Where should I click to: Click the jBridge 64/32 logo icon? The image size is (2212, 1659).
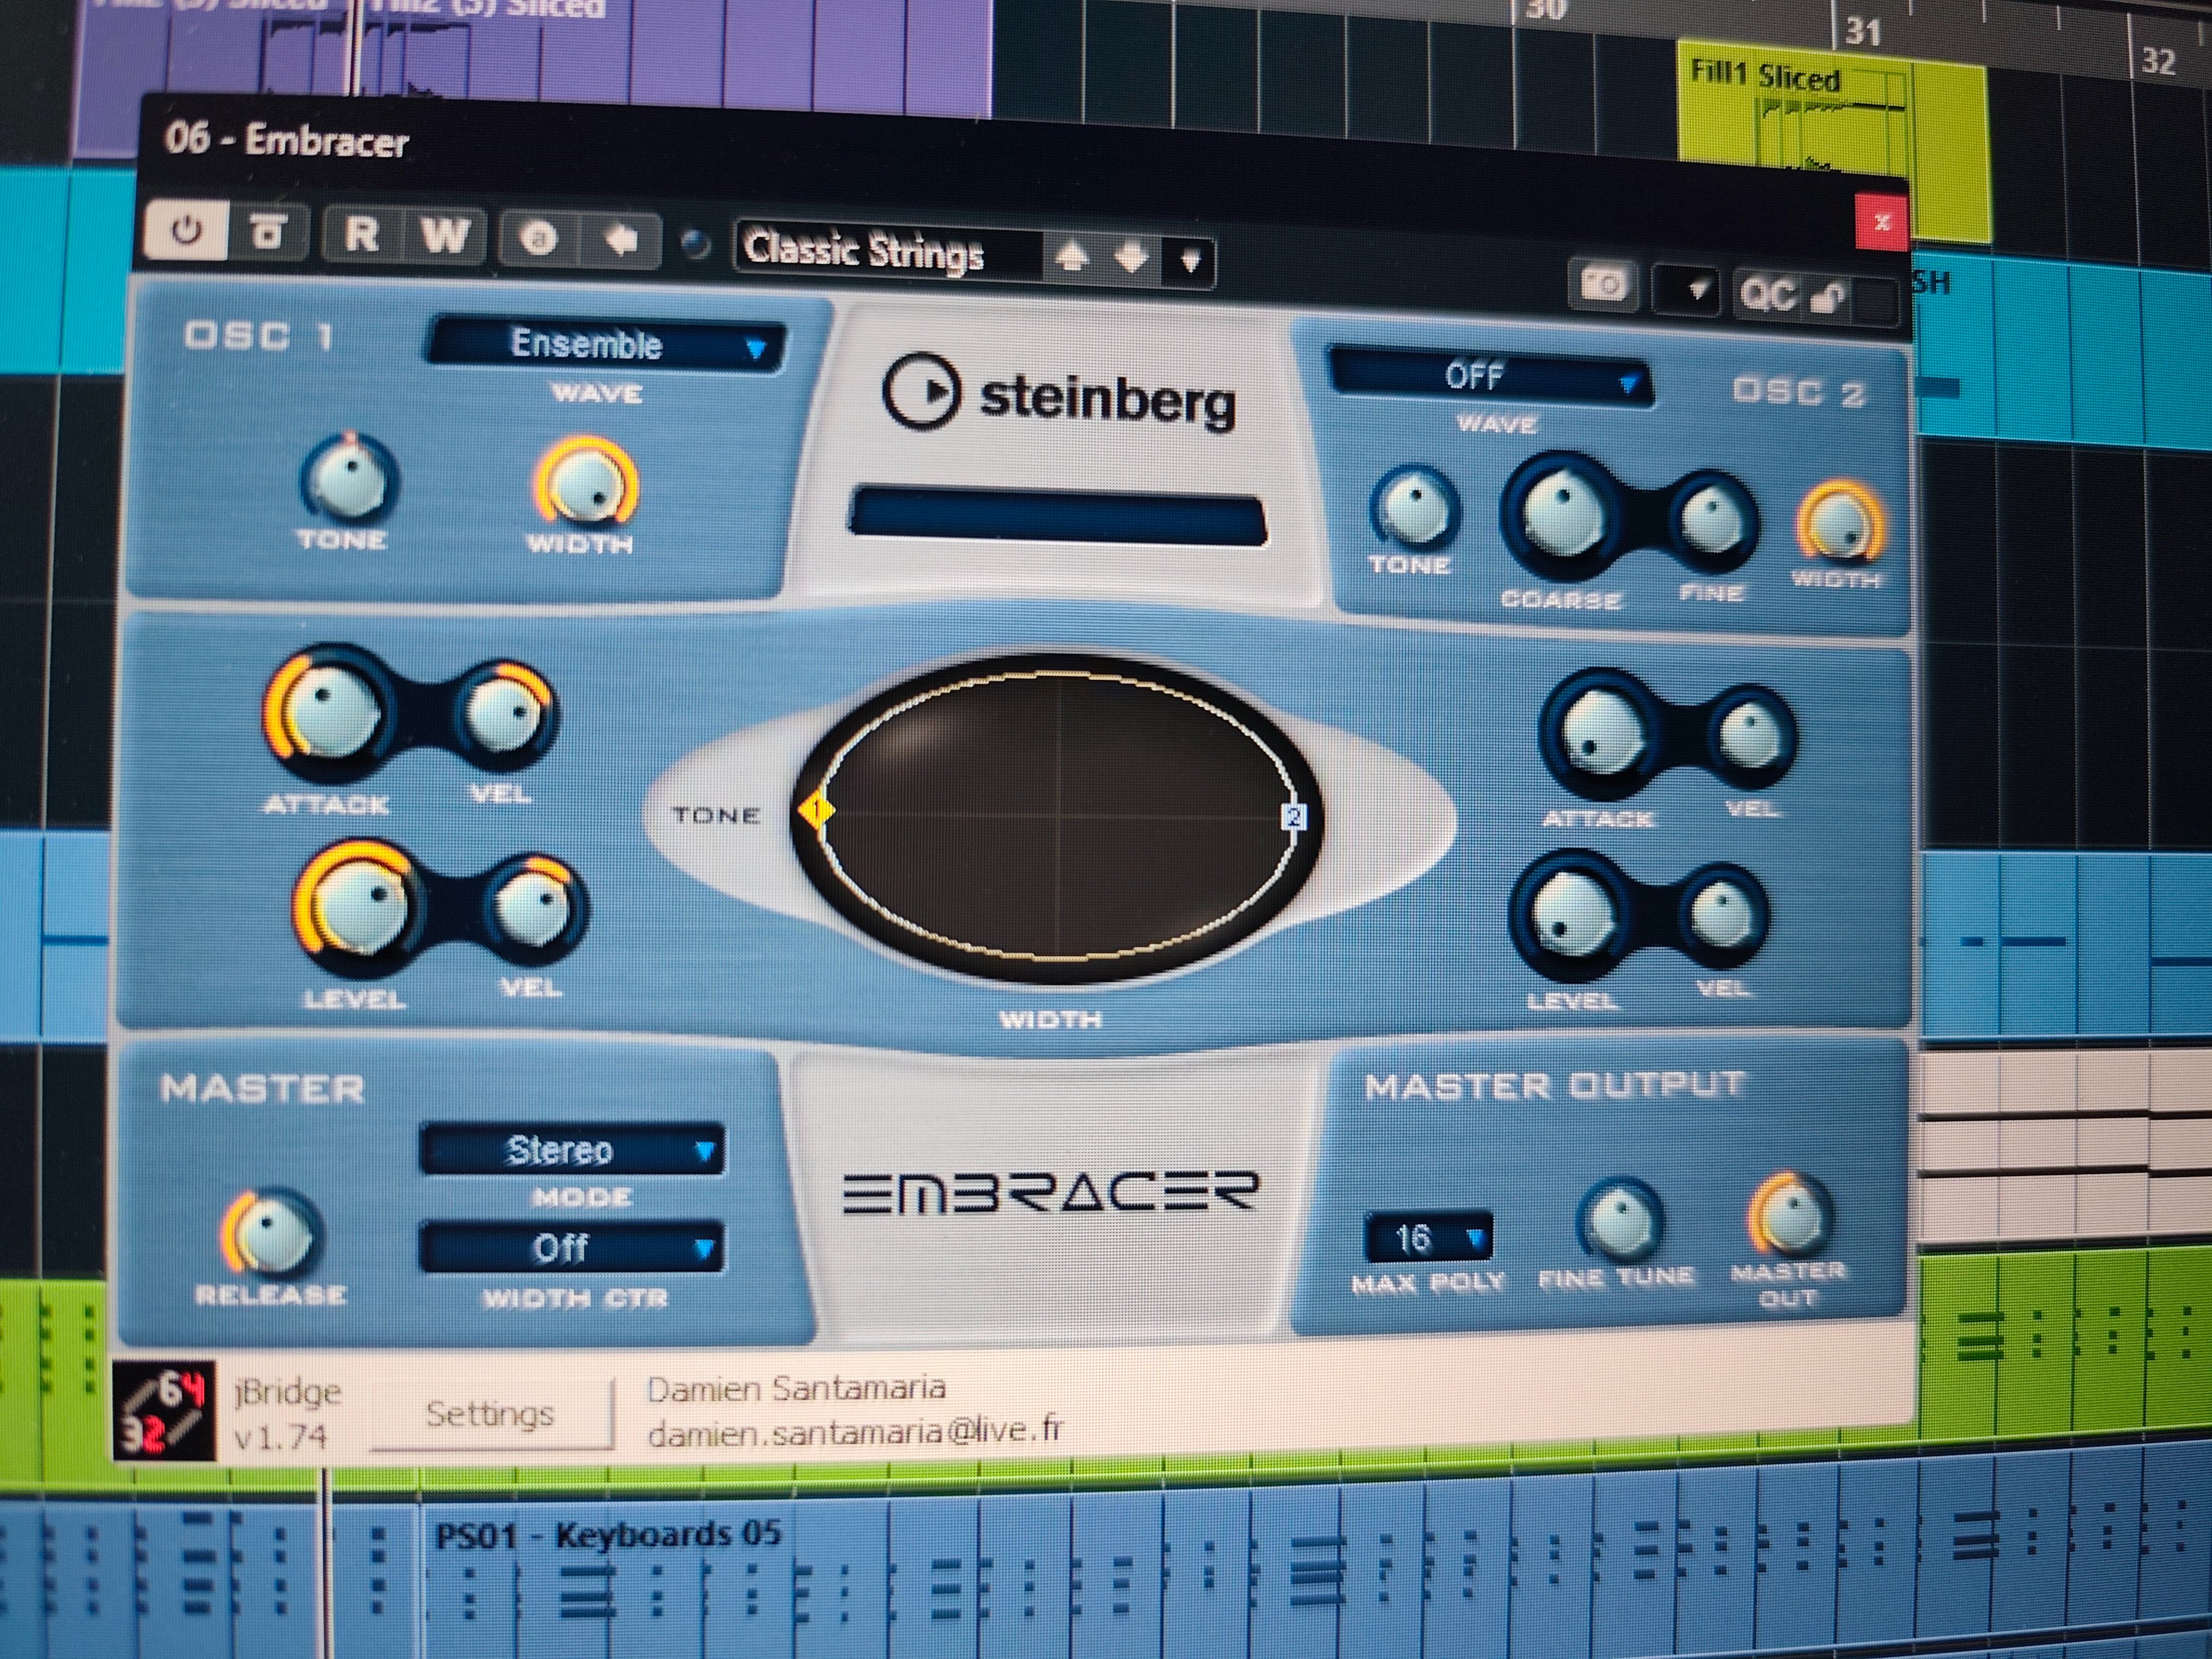(x=164, y=1411)
